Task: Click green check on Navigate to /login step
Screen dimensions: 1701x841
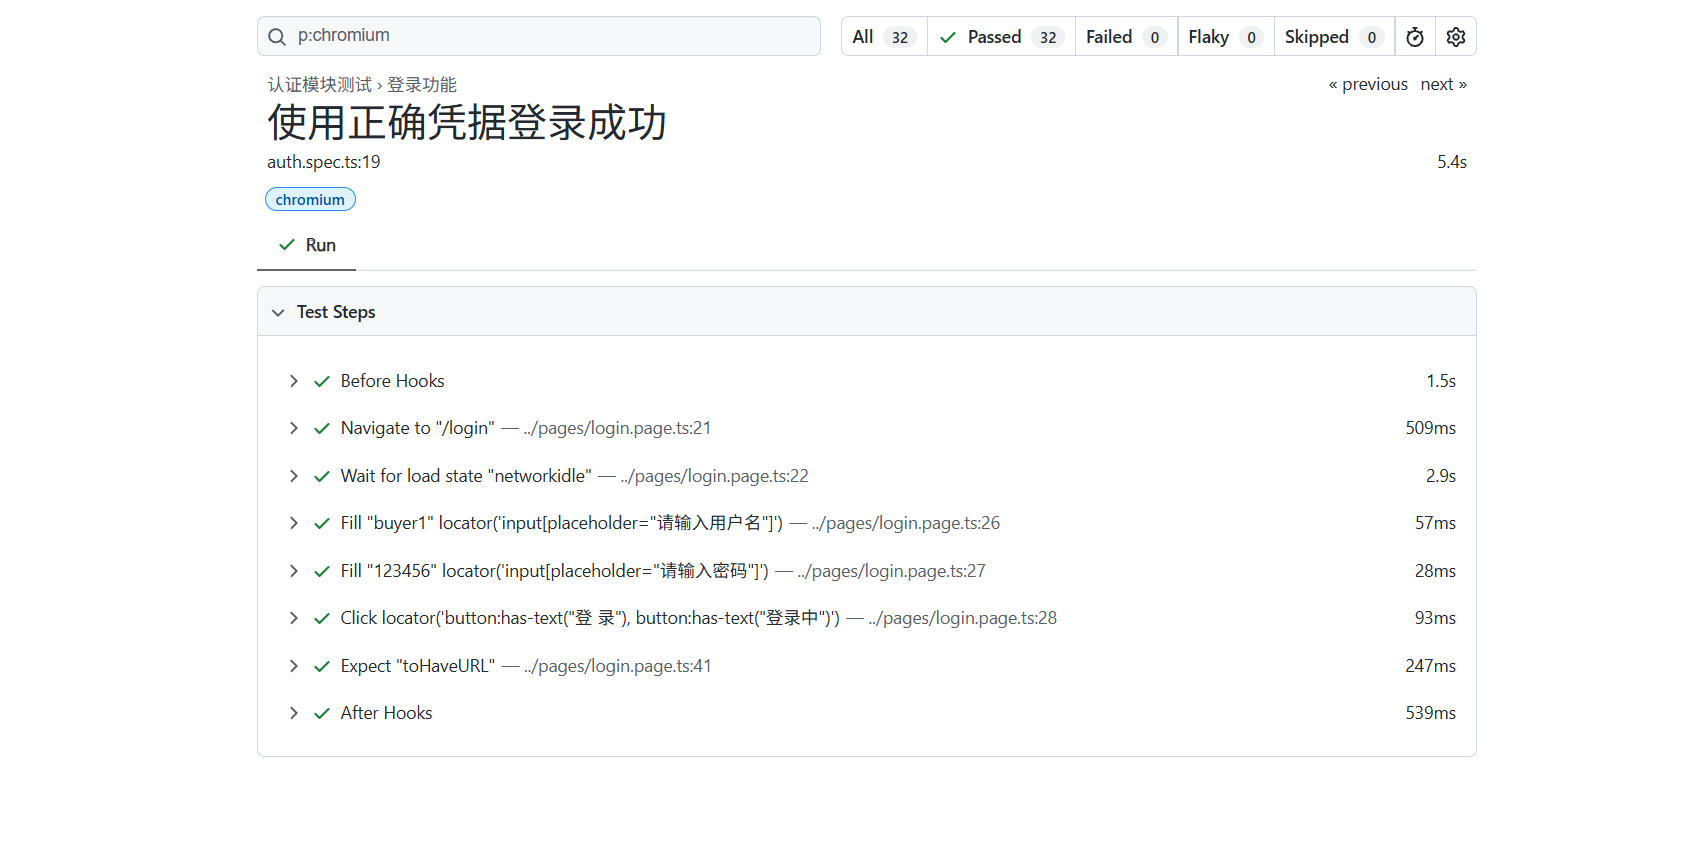Action: 322,428
